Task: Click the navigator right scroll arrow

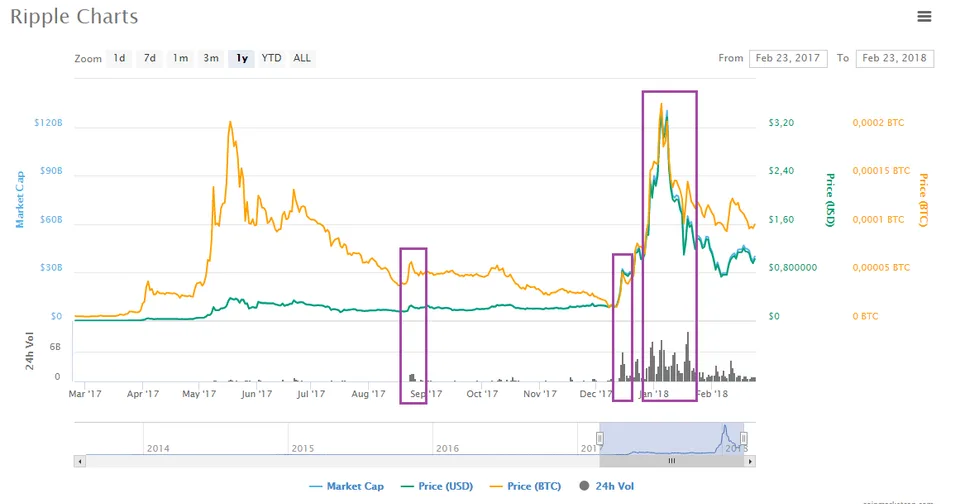Action: pos(750,461)
